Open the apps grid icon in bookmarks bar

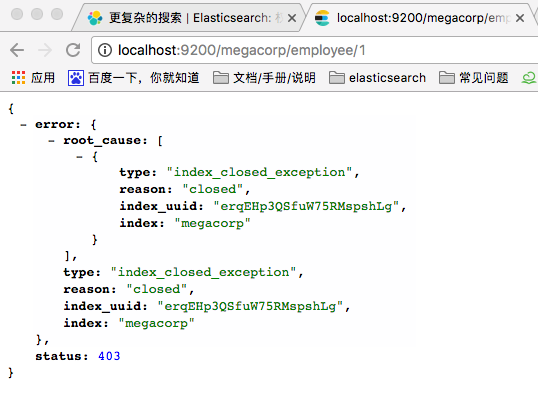[18, 78]
